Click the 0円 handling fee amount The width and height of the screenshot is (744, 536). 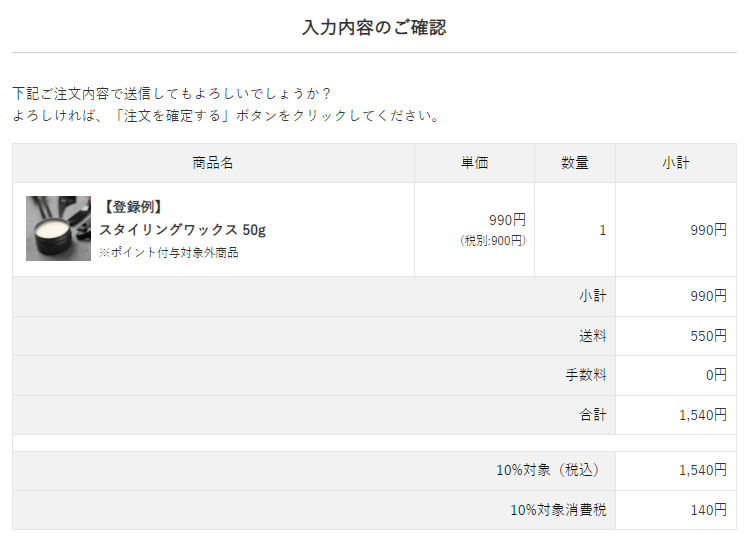715,375
